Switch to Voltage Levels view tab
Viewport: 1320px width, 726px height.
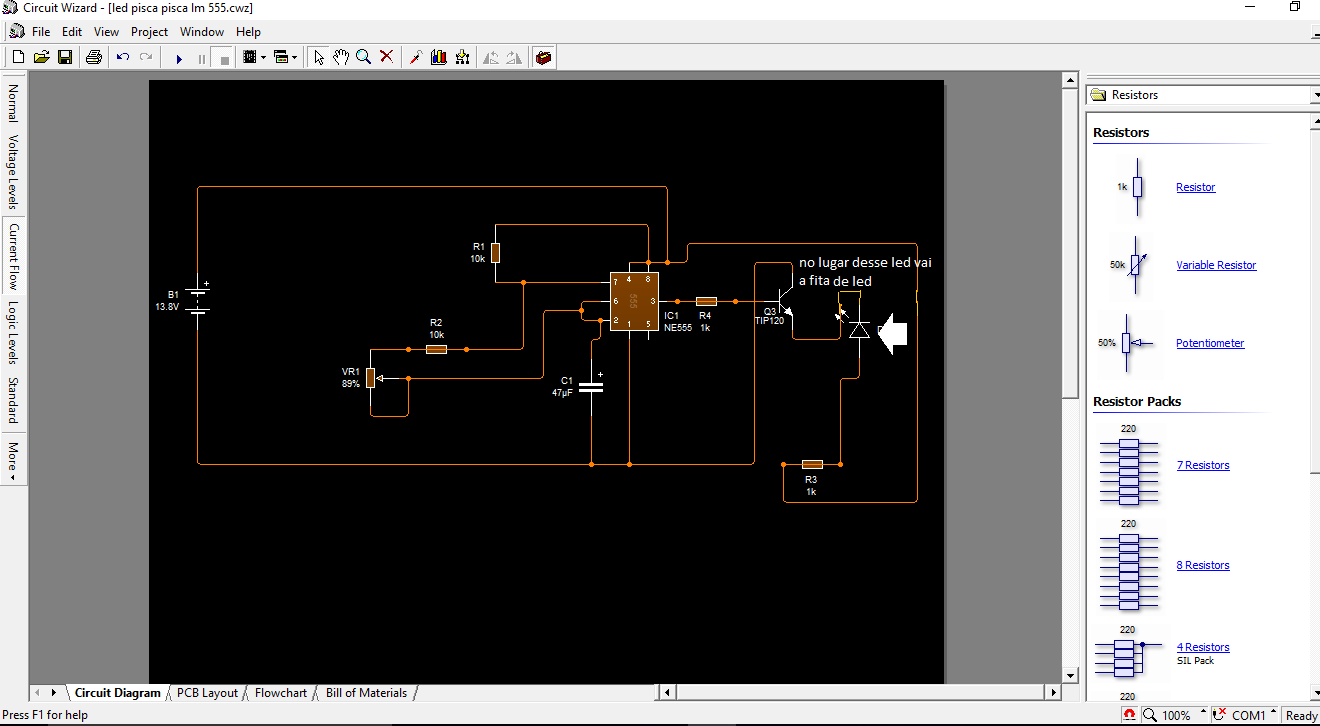click(x=13, y=171)
